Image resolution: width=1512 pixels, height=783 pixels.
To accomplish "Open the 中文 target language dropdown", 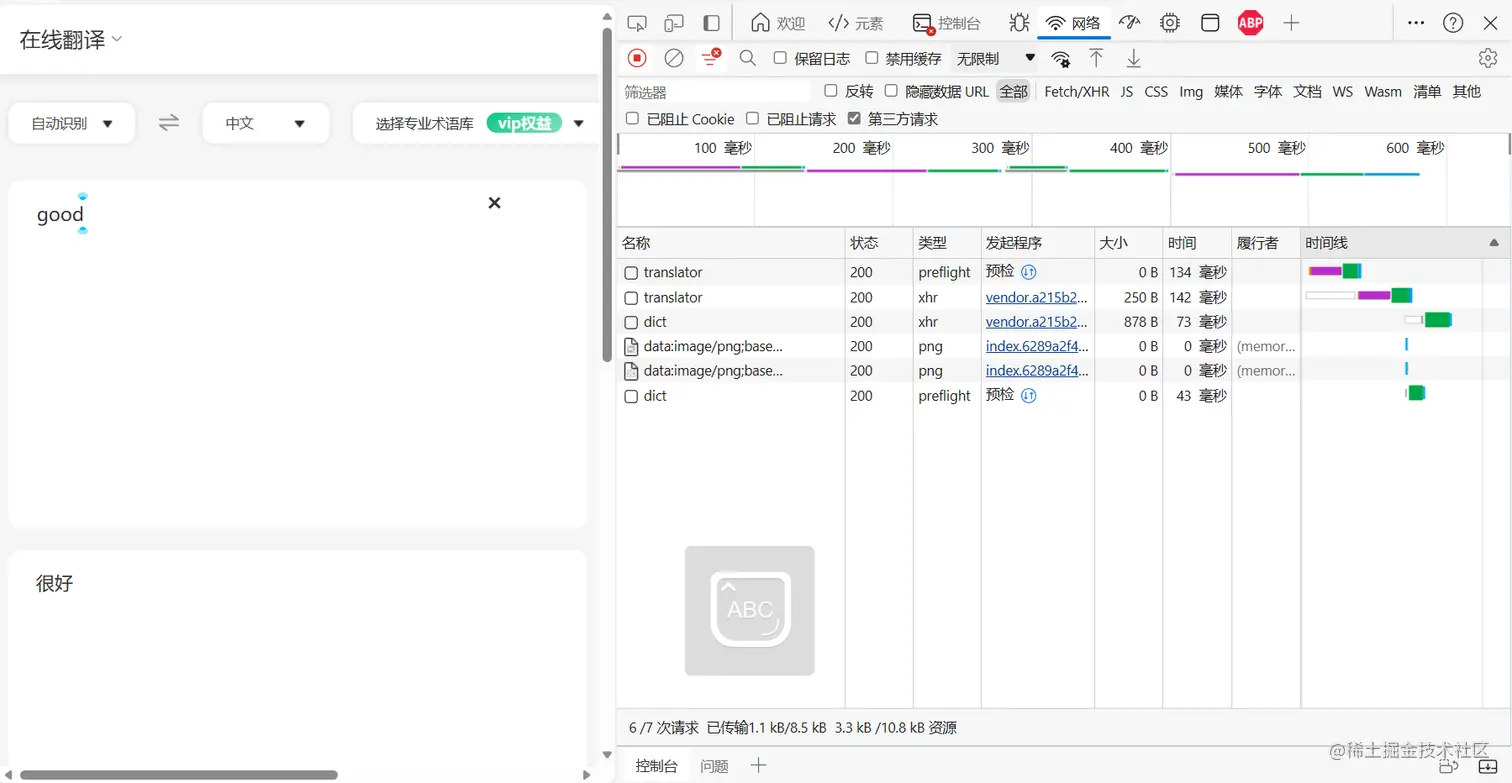I will click(266, 123).
